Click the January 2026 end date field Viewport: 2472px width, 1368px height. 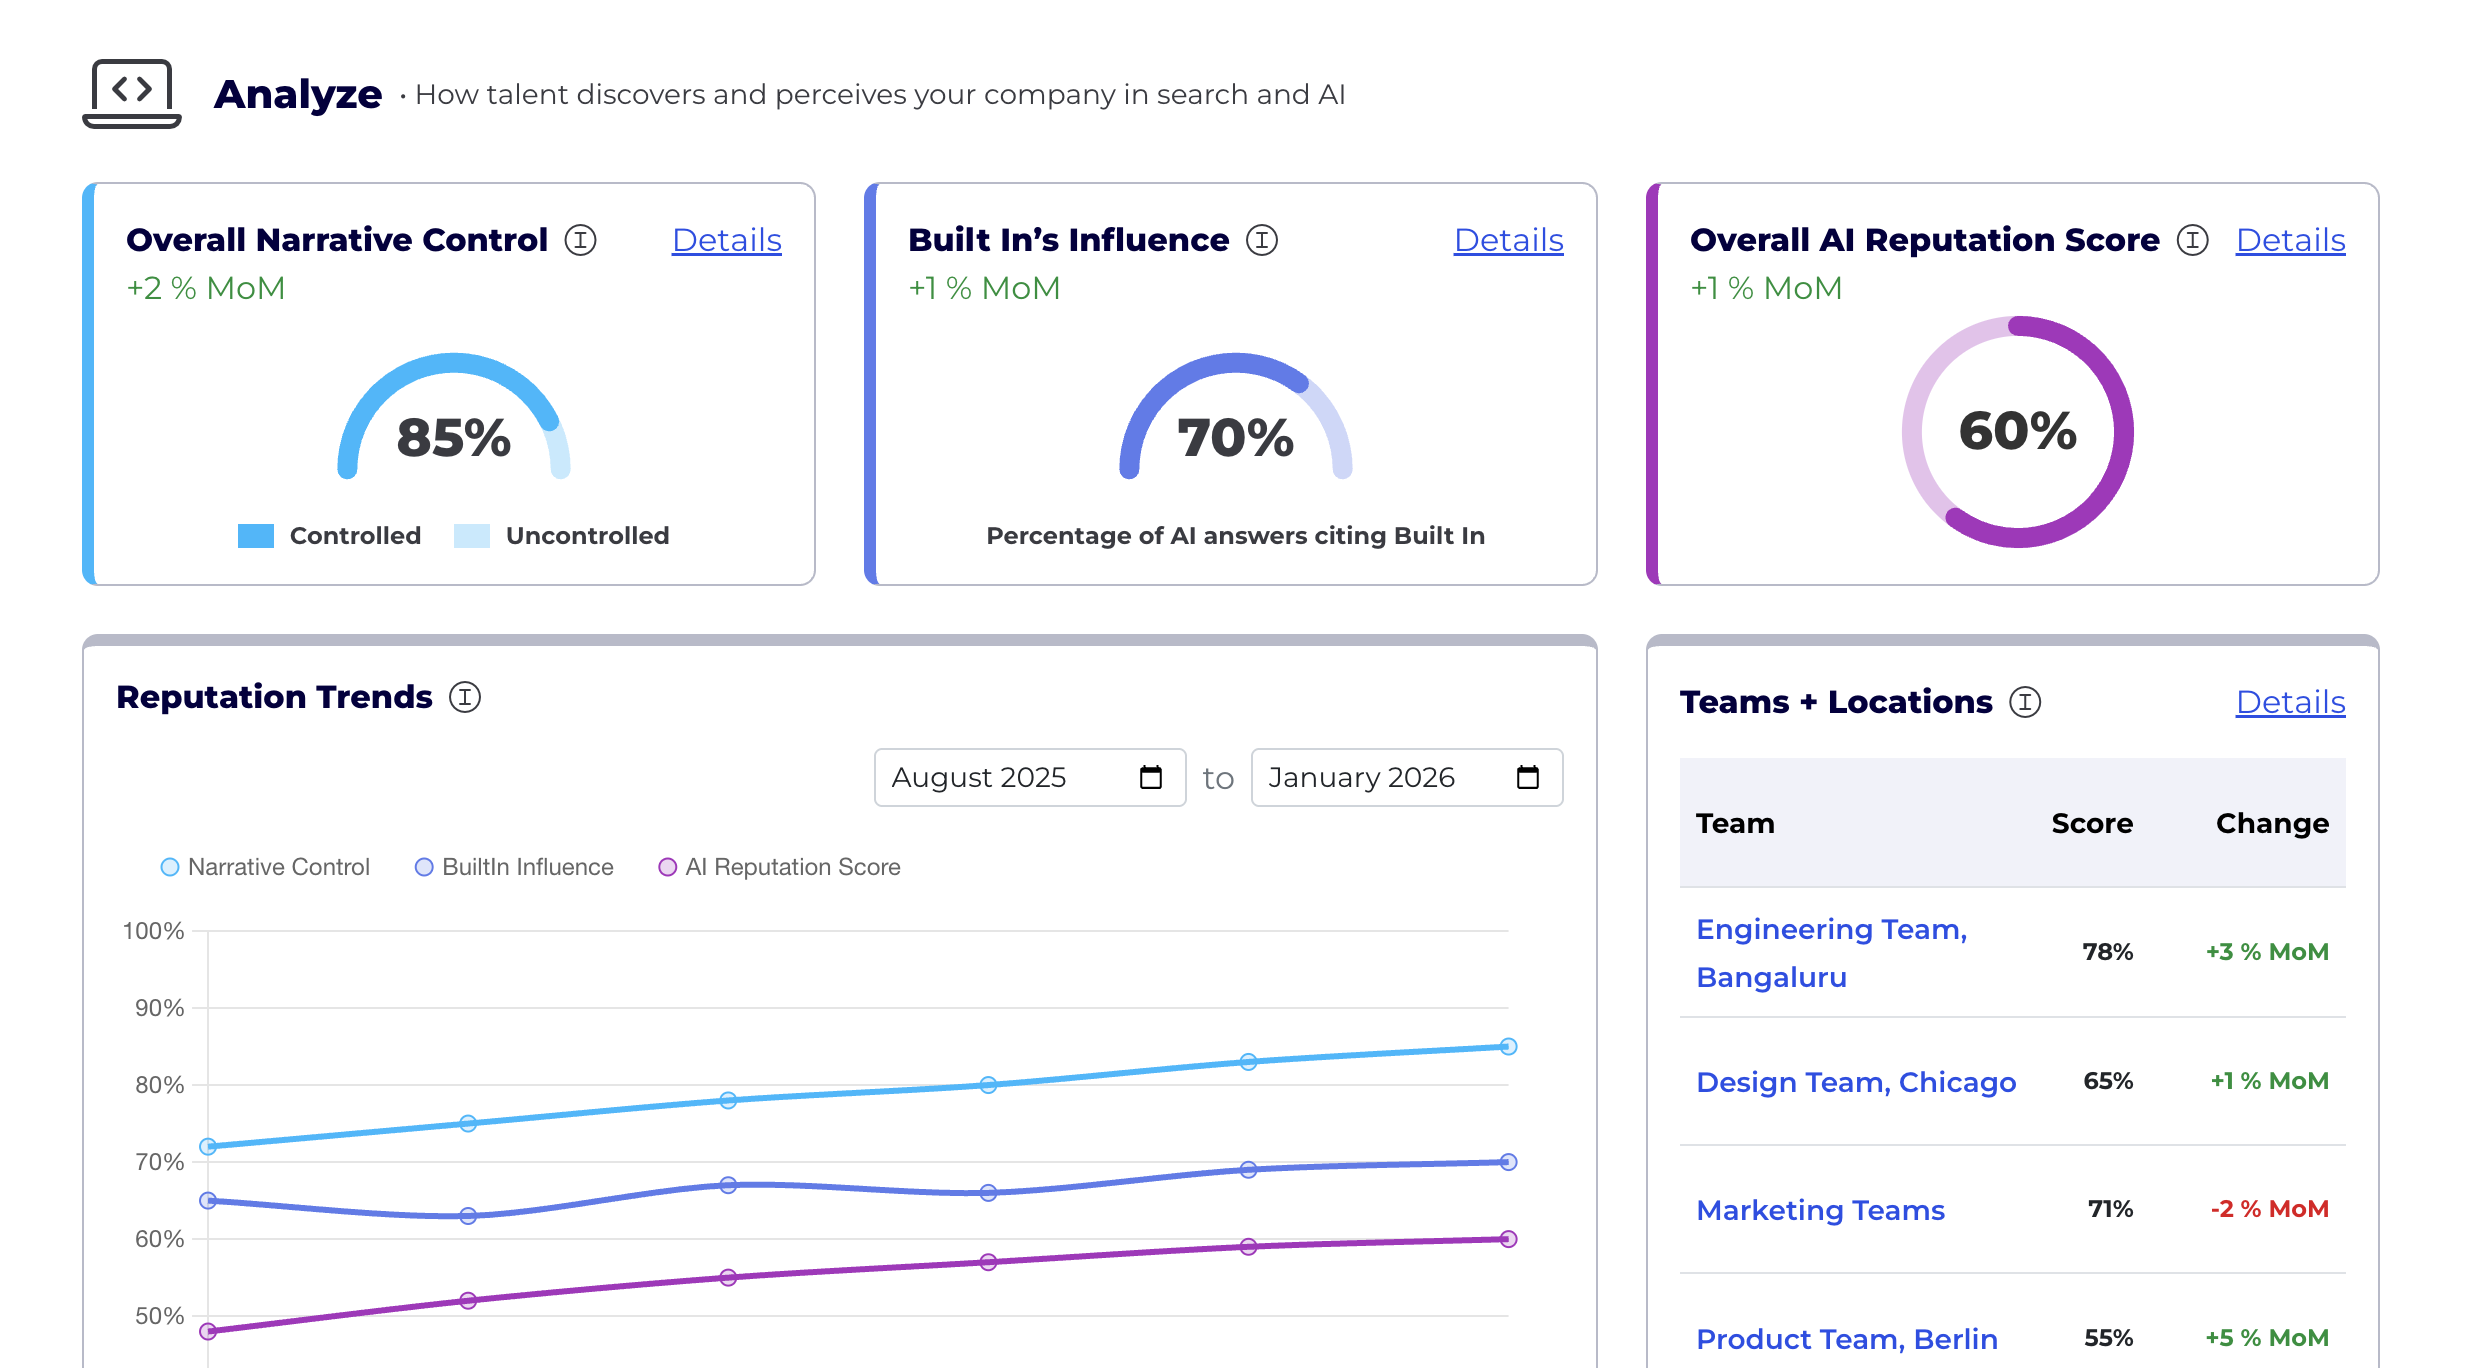(1407, 777)
